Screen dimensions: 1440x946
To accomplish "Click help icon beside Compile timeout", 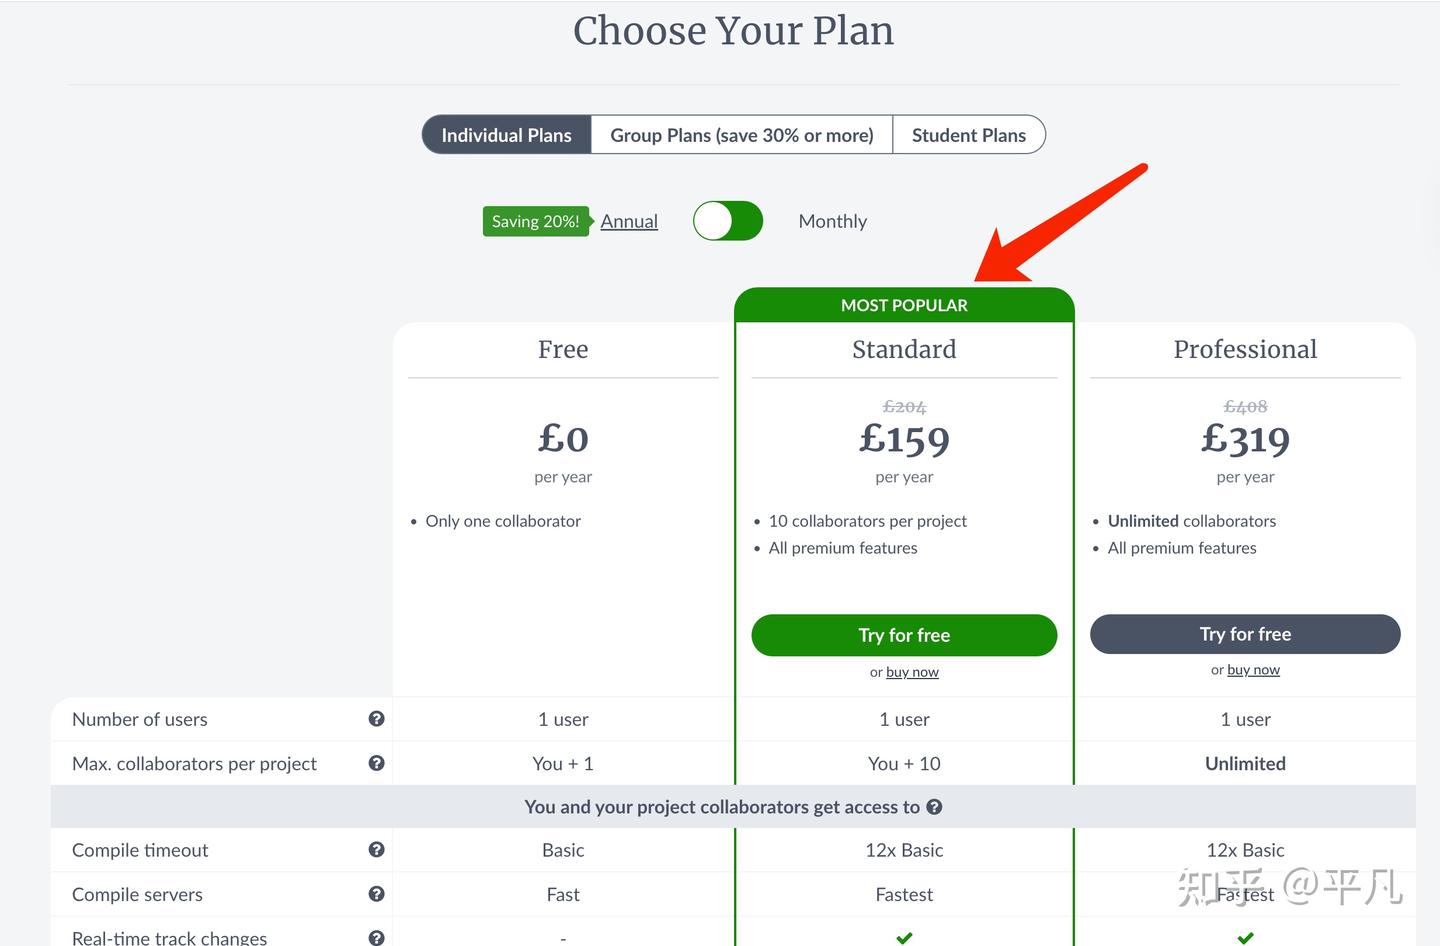I will click(x=376, y=850).
